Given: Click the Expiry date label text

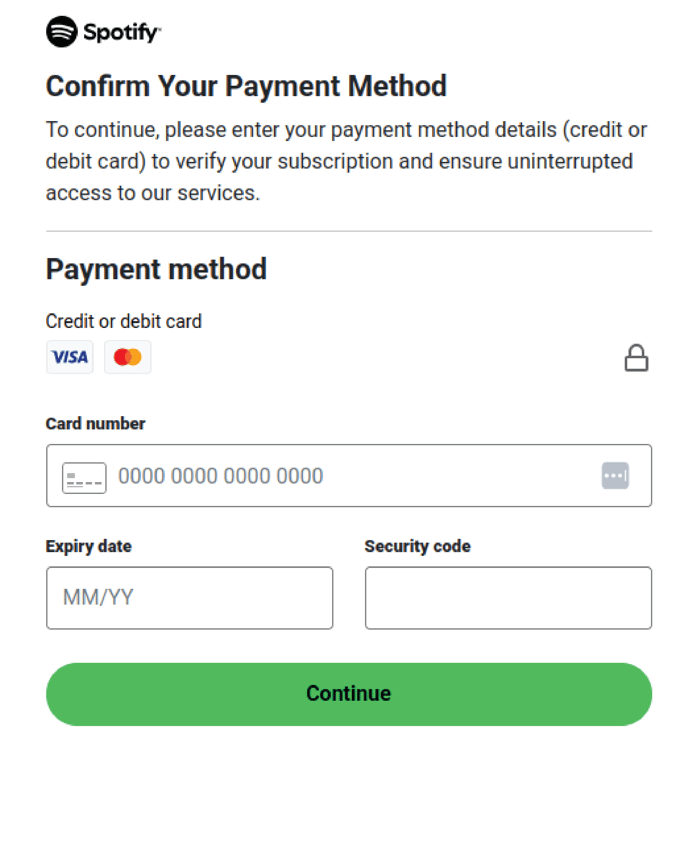Looking at the screenshot, I should (88, 546).
